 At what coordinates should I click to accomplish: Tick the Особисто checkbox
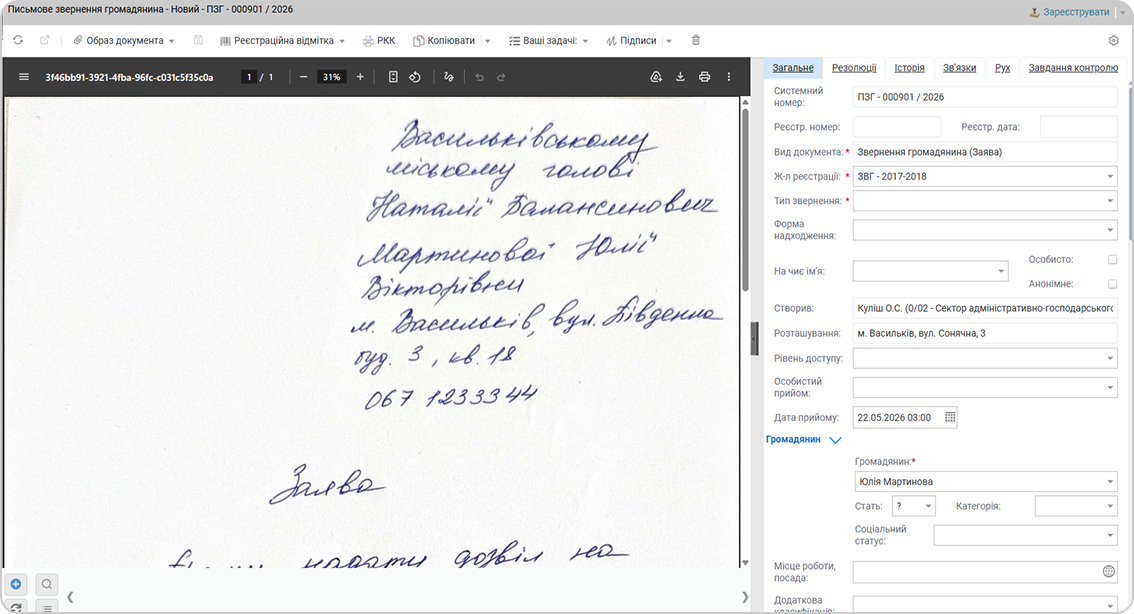point(1112,260)
